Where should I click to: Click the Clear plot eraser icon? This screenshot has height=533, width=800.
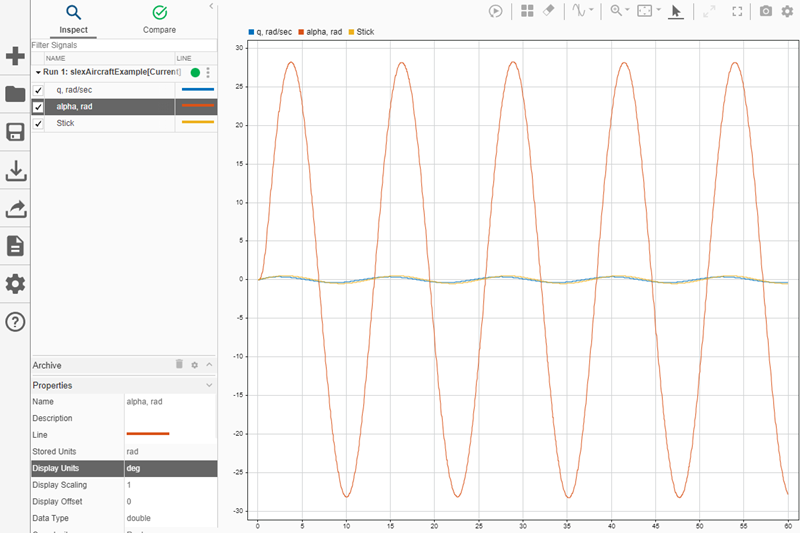click(548, 11)
